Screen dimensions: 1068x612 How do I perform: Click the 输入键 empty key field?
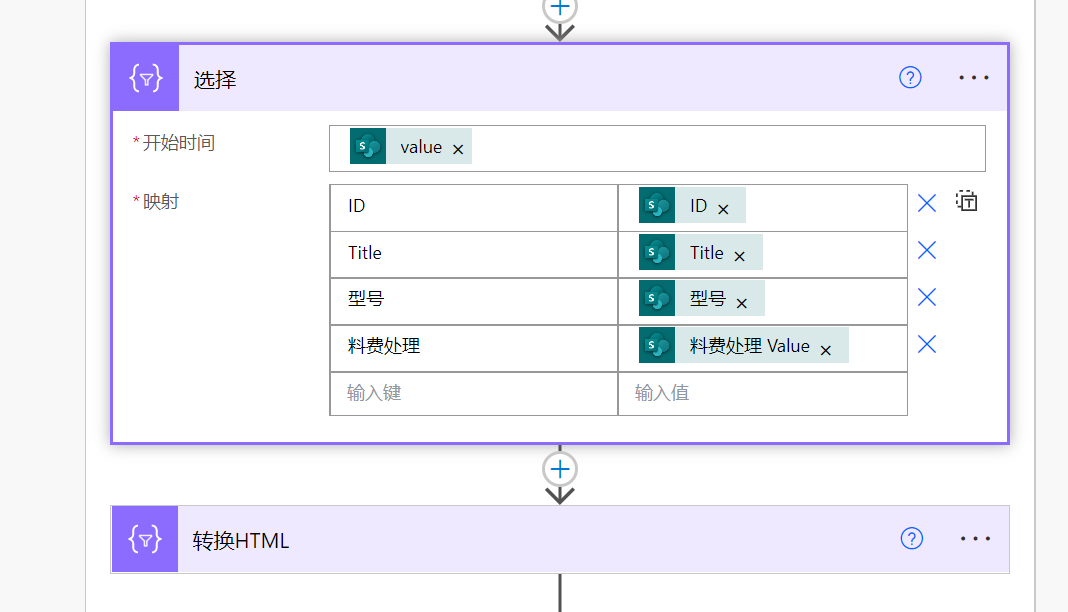pos(473,393)
